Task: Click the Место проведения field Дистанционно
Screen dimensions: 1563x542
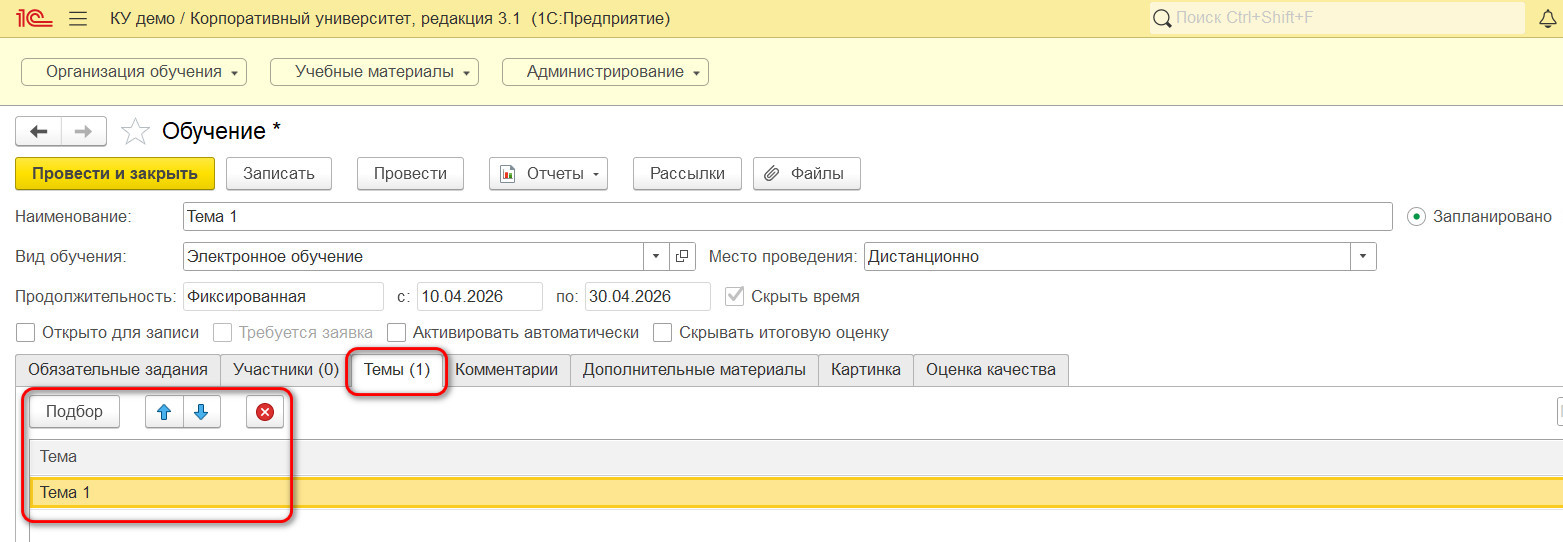Action: 1107,256
